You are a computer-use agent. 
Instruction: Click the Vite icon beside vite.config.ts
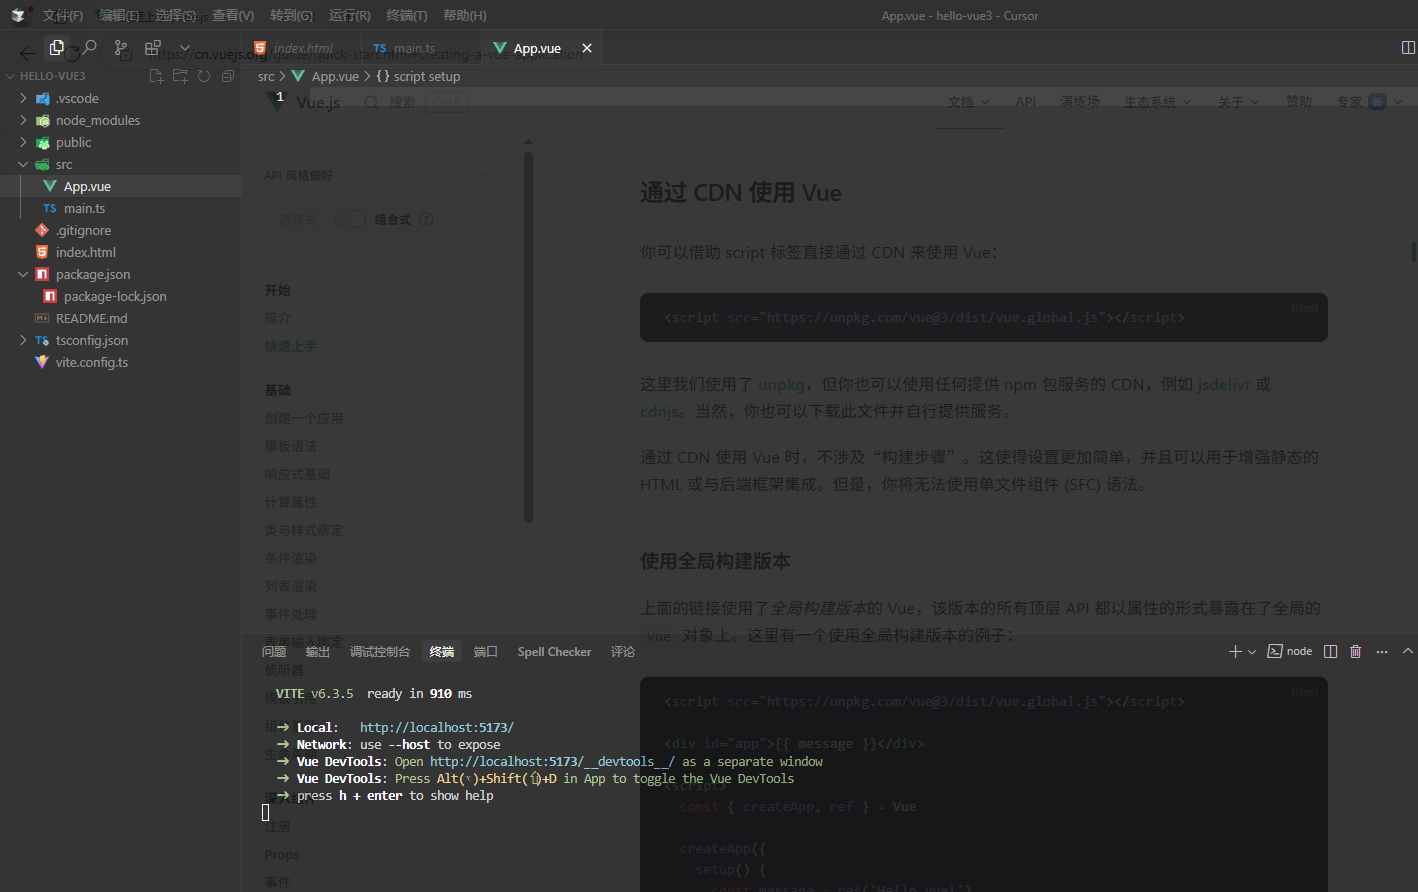click(42, 362)
